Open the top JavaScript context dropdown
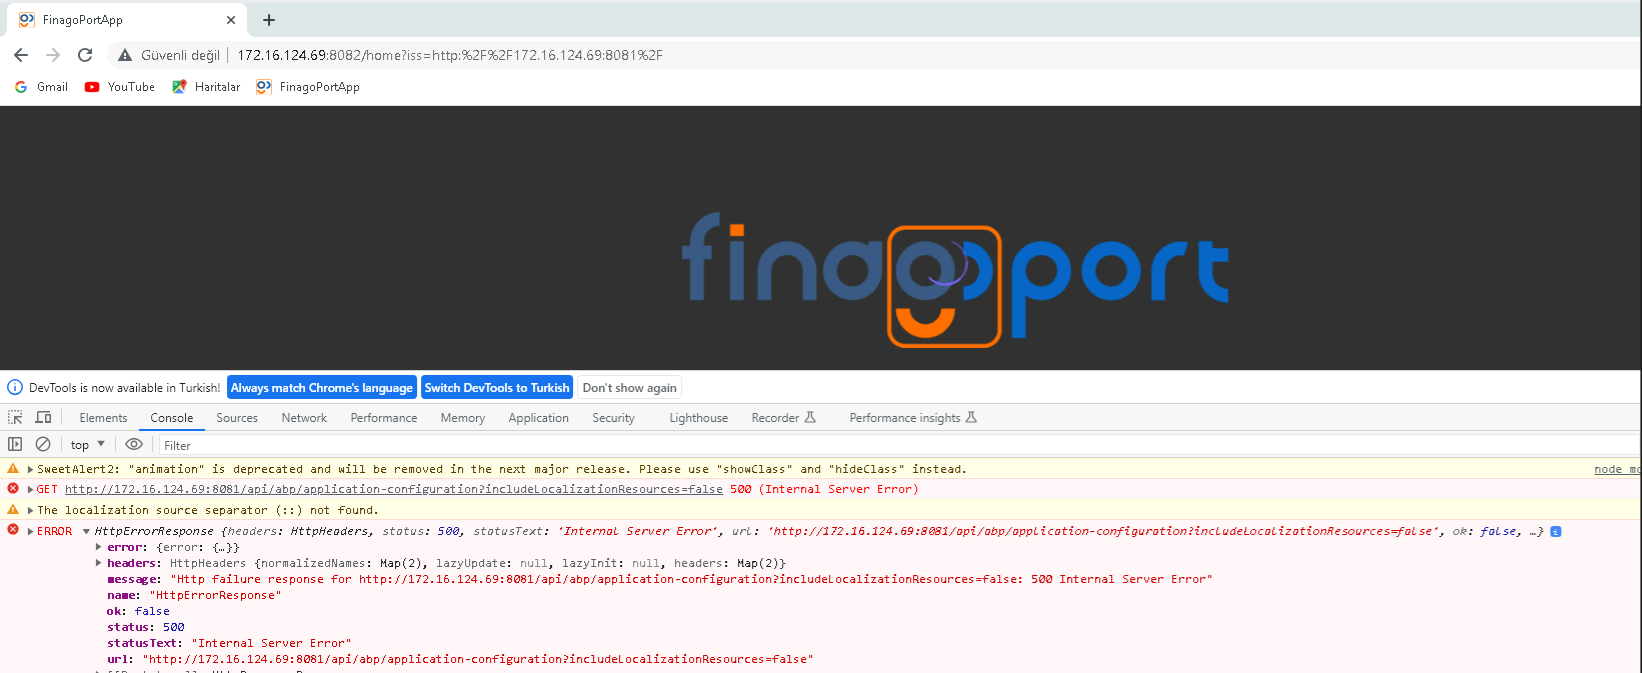1642x673 pixels. tap(87, 445)
